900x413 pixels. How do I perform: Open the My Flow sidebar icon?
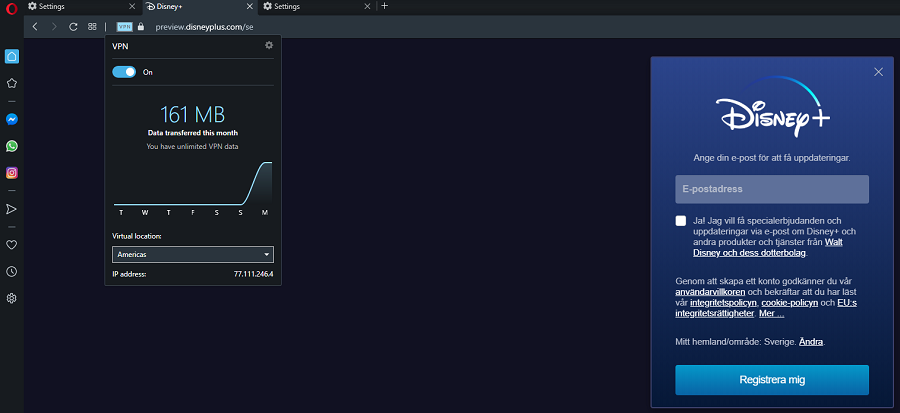pos(11,209)
